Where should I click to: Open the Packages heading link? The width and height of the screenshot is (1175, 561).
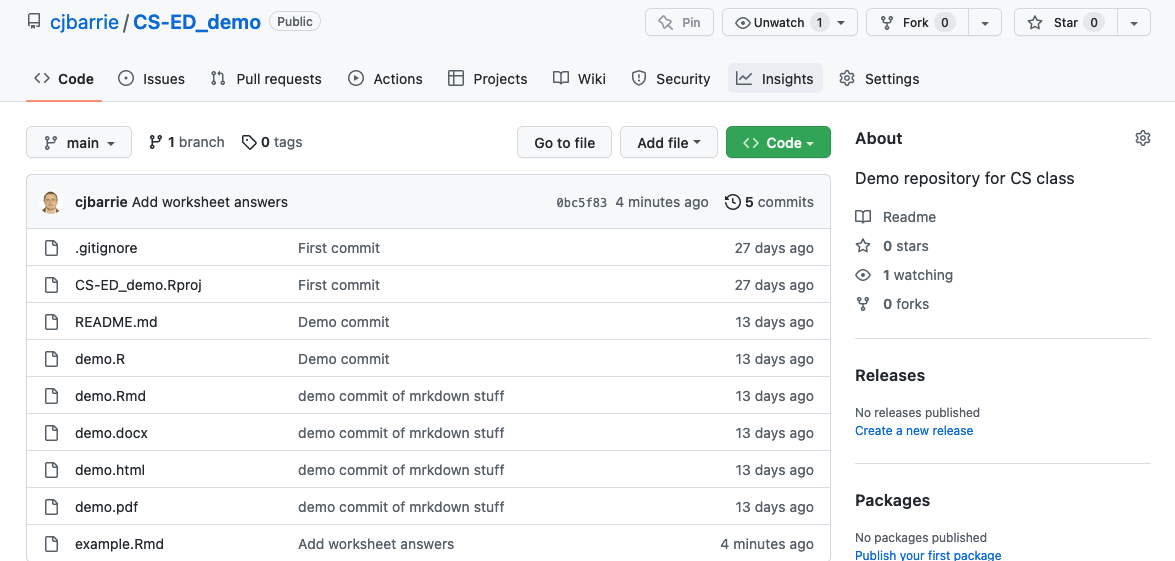tap(892, 500)
